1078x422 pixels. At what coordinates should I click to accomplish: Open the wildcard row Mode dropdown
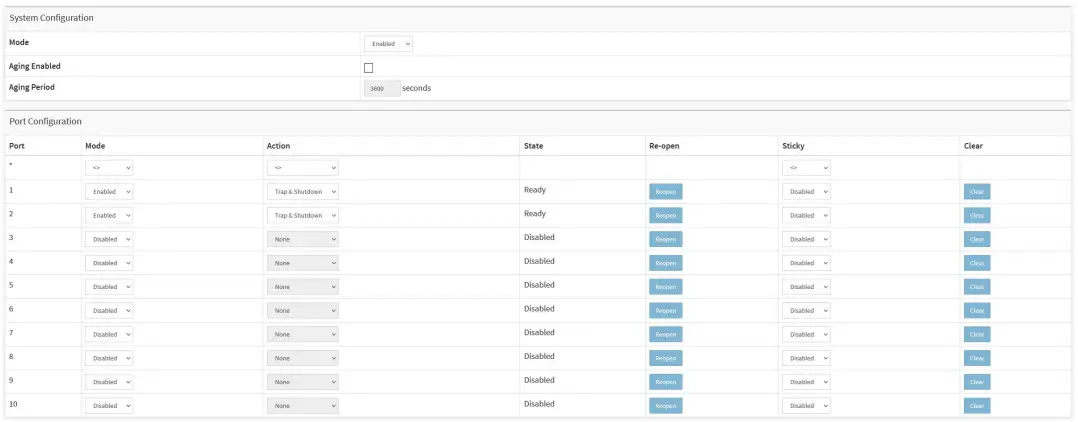(x=109, y=168)
